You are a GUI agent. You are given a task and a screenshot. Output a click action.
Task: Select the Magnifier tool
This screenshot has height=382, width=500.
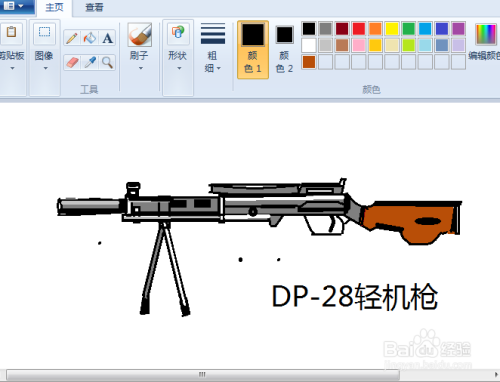coord(107,62)
